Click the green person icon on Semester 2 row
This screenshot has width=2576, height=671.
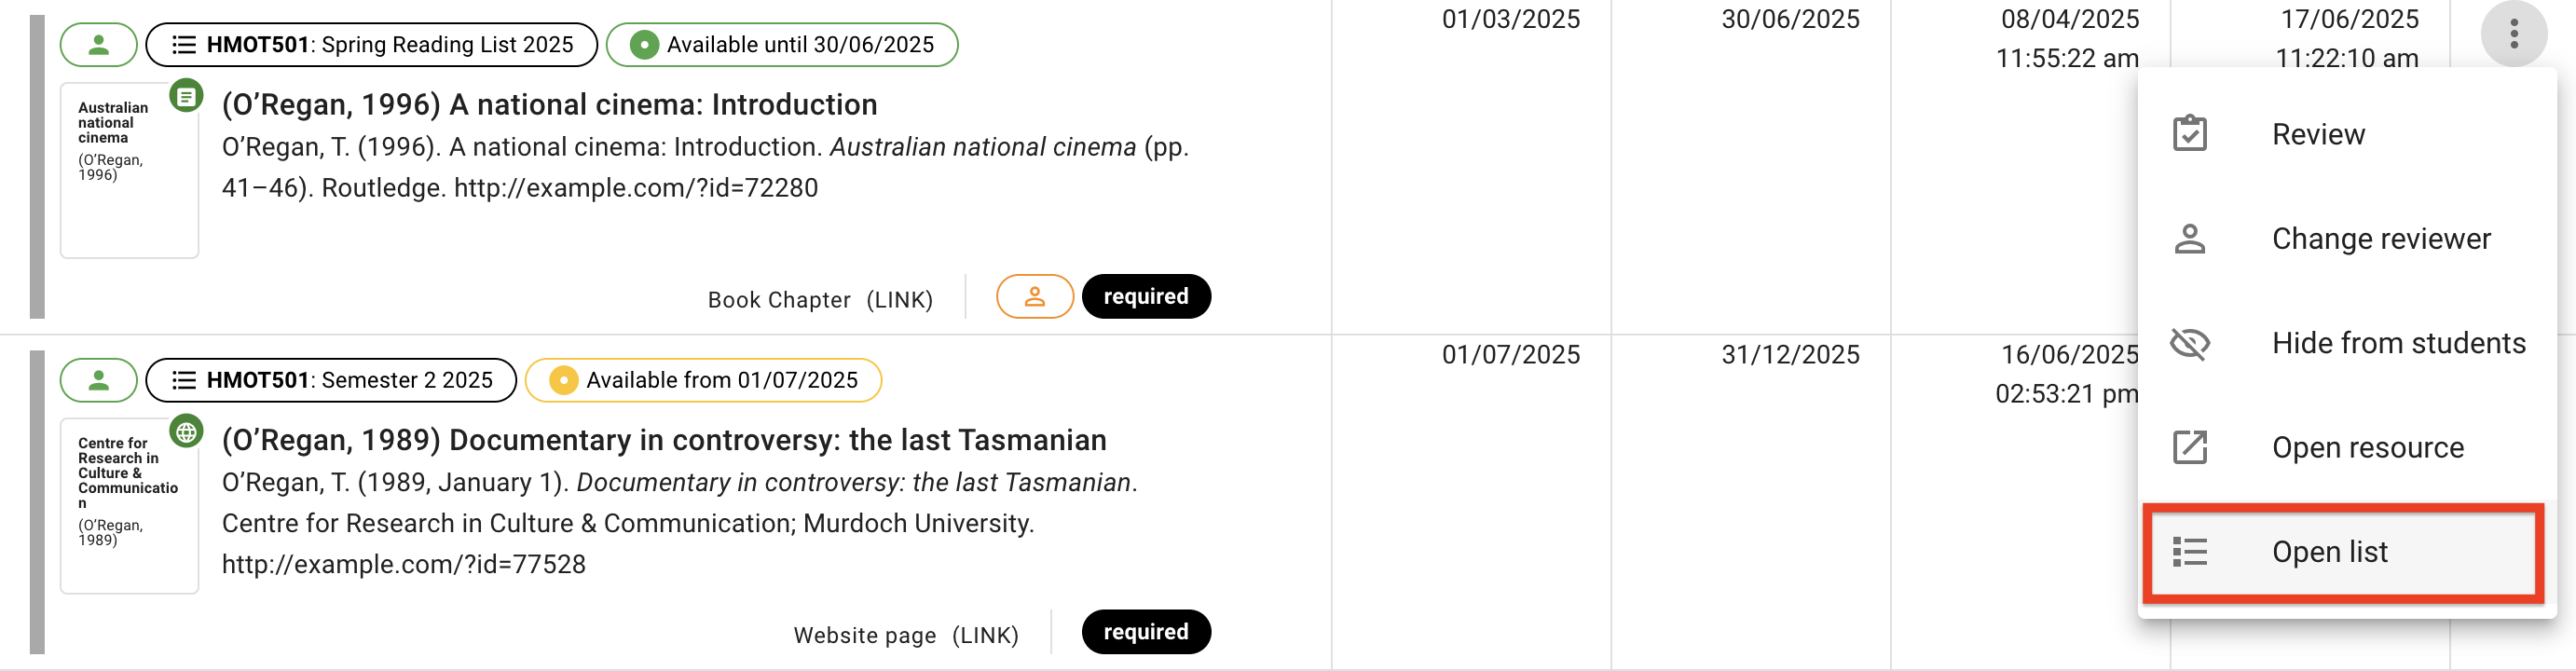[98, 380]
